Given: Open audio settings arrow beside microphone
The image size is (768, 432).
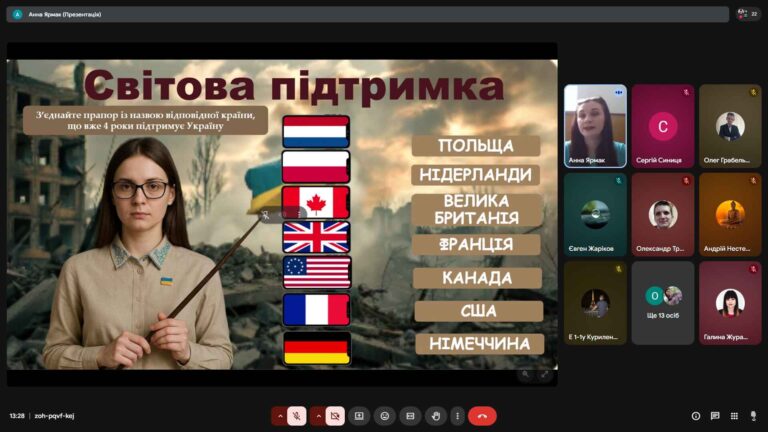Looking at the screenshot, I should (280, 416).
